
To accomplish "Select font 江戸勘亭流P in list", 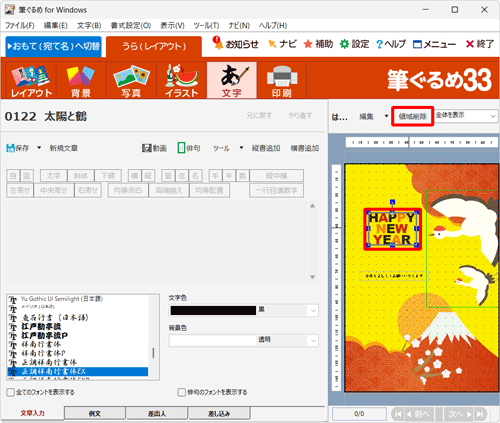I will [44, 335].
